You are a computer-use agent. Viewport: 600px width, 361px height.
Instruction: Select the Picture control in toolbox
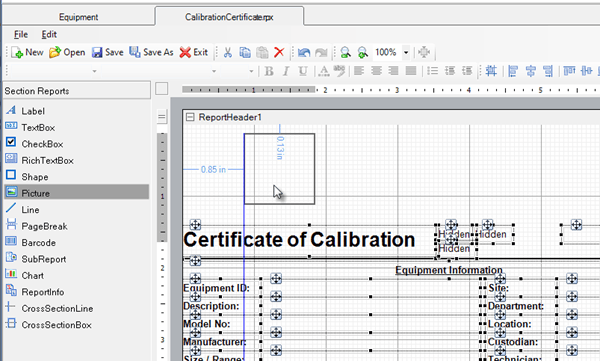(77, 192)
